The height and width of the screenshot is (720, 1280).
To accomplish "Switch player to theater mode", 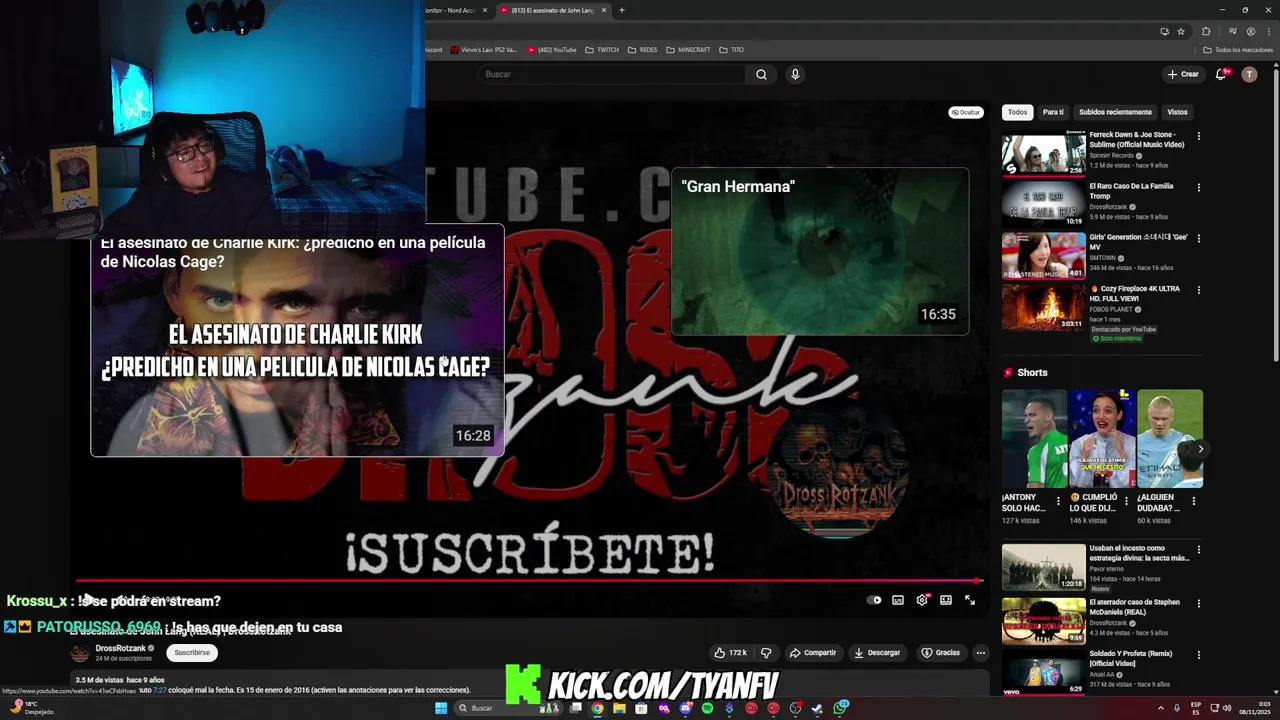I will pyautogui.click(x=946, y=600).
